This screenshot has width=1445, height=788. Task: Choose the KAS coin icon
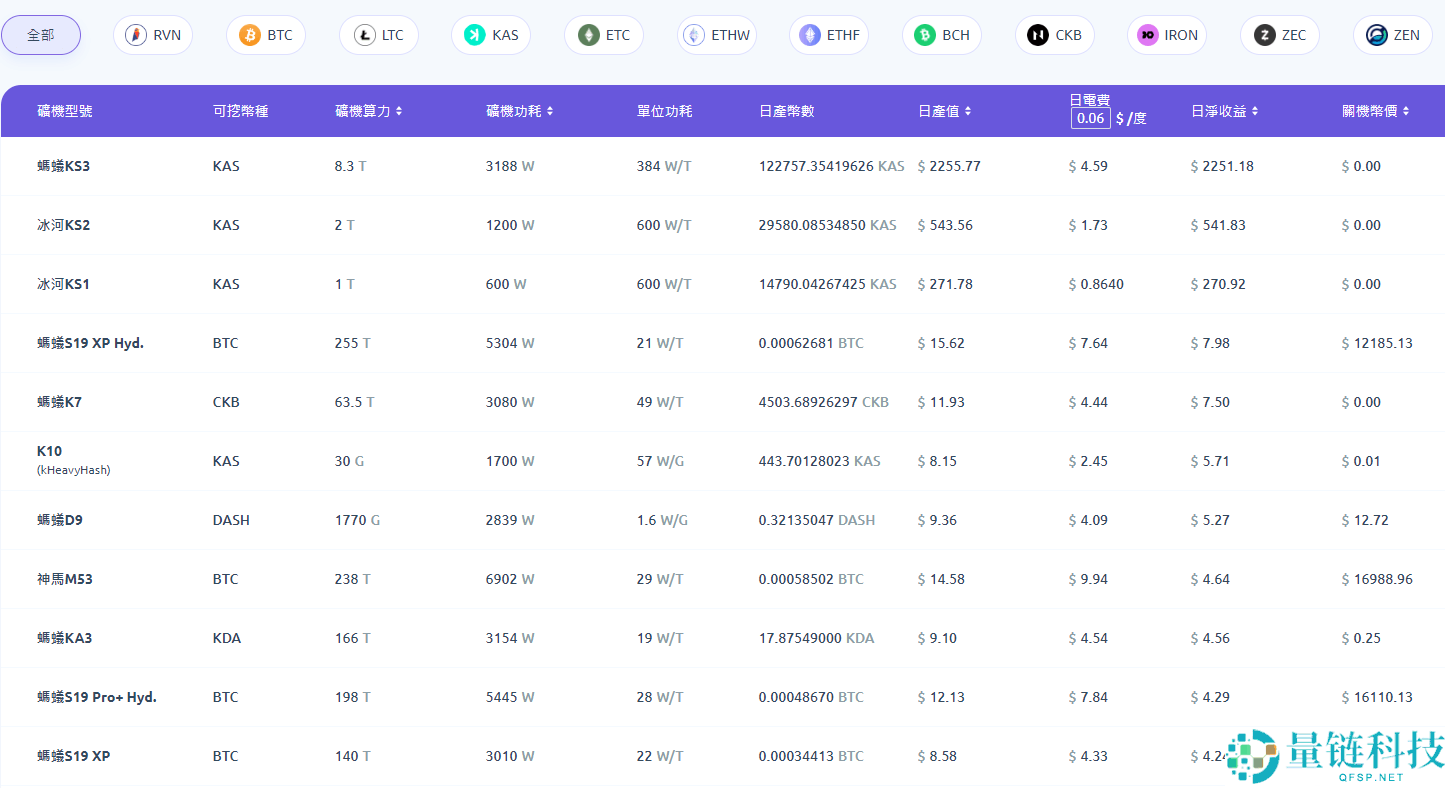pos(474,35)
